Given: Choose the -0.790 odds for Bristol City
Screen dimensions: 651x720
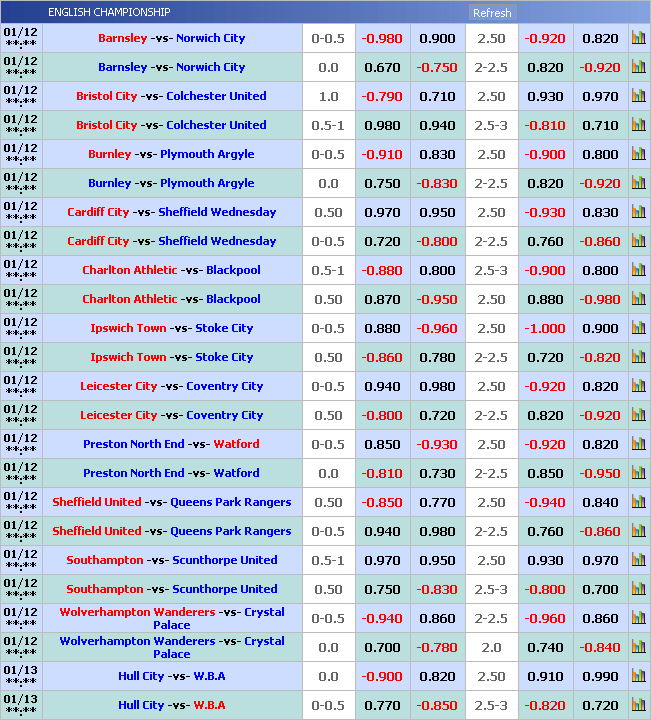Looking at the screenshot, I should [382, 96].
